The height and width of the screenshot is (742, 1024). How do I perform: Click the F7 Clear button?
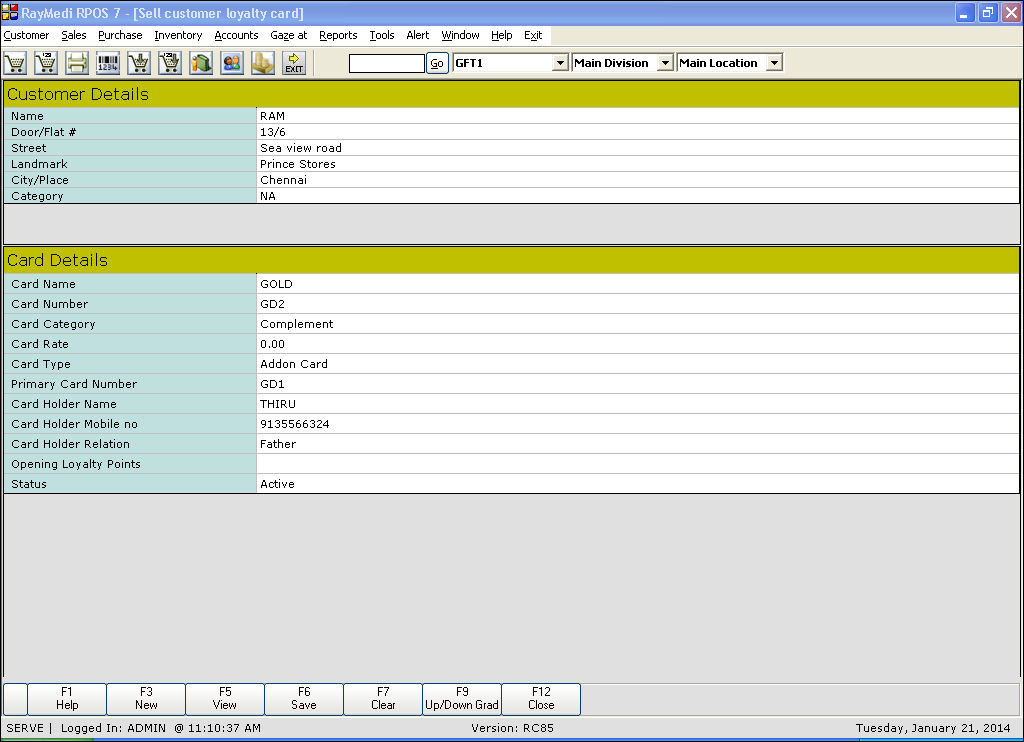coord(383,698)
